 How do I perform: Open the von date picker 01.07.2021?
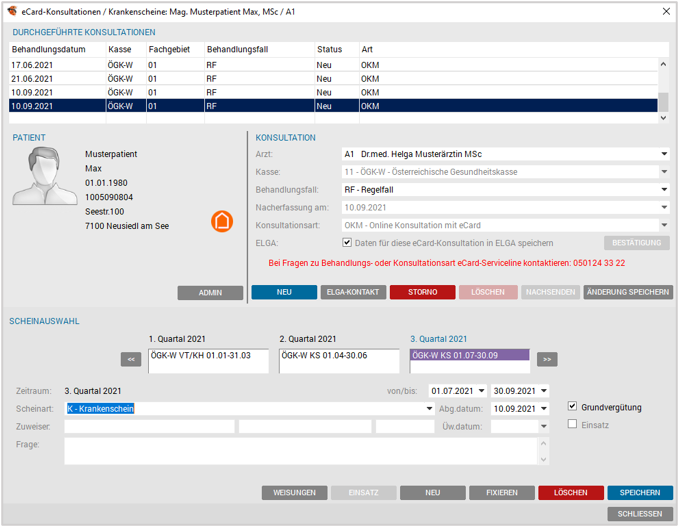coord(482,391)
